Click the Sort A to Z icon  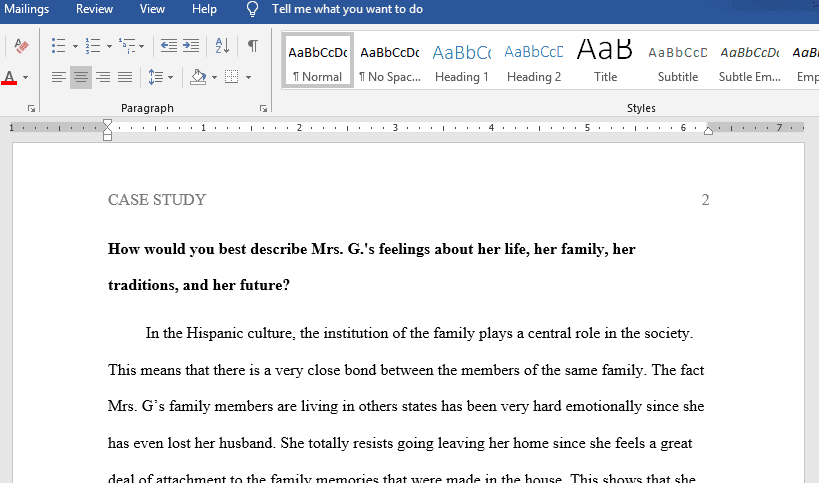222,46
